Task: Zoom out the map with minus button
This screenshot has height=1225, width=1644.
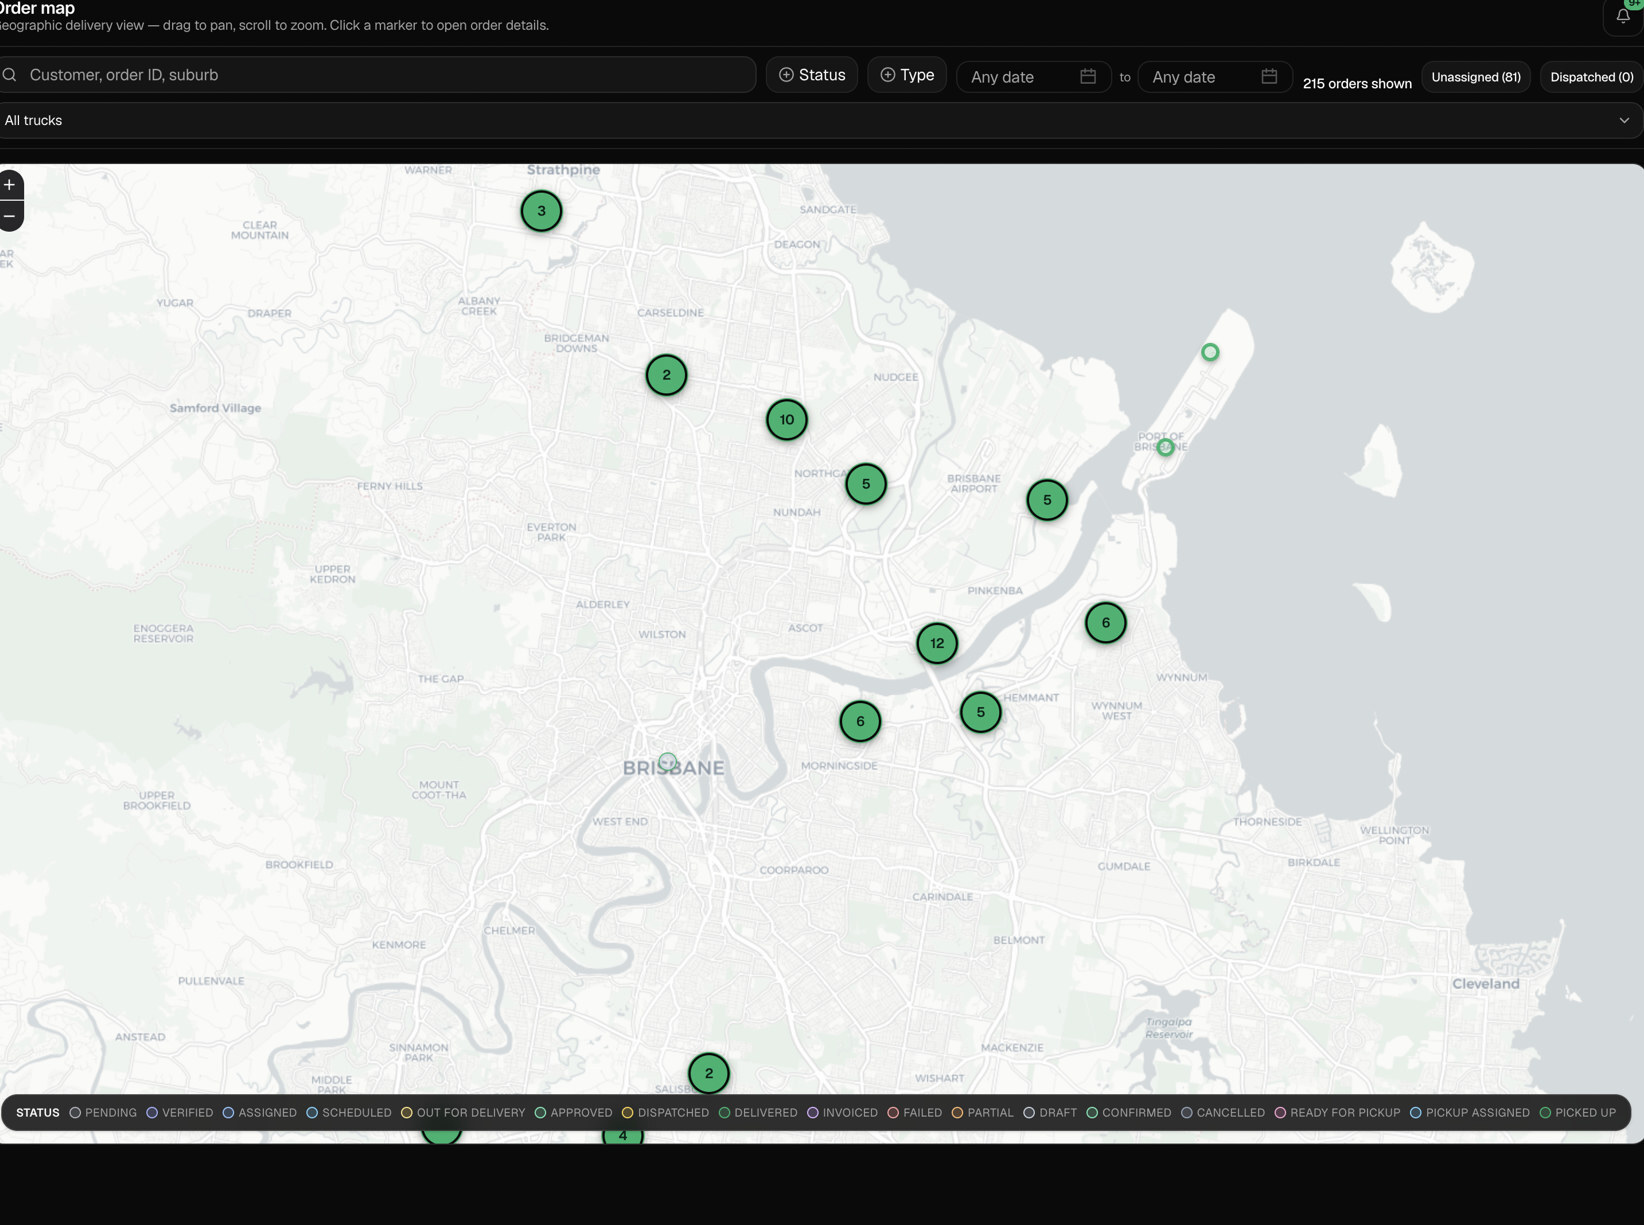Action: [x=10, y=216]
